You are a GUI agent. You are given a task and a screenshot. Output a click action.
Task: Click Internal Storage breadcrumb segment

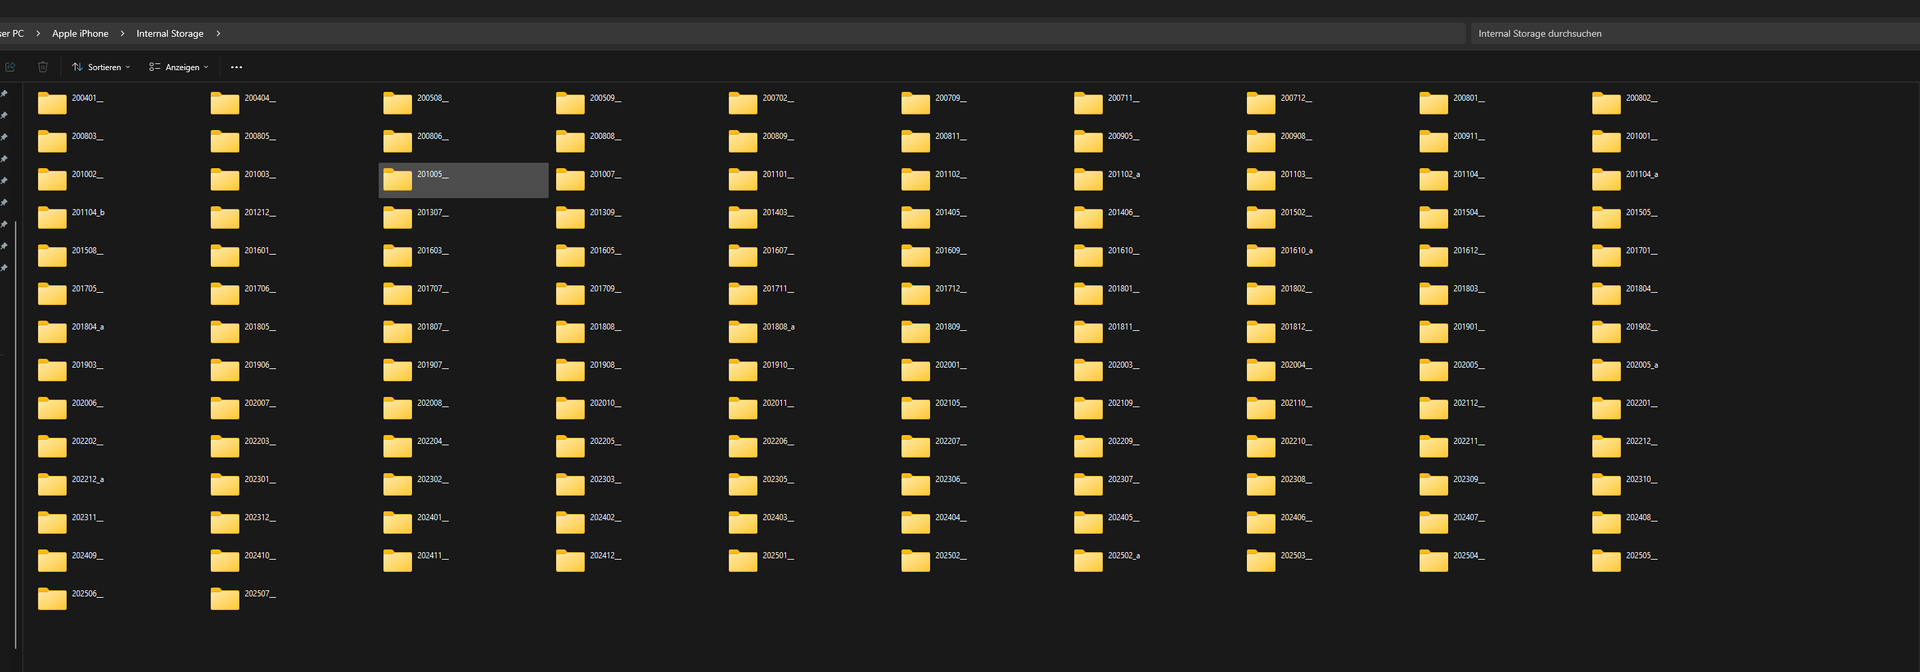170,34
